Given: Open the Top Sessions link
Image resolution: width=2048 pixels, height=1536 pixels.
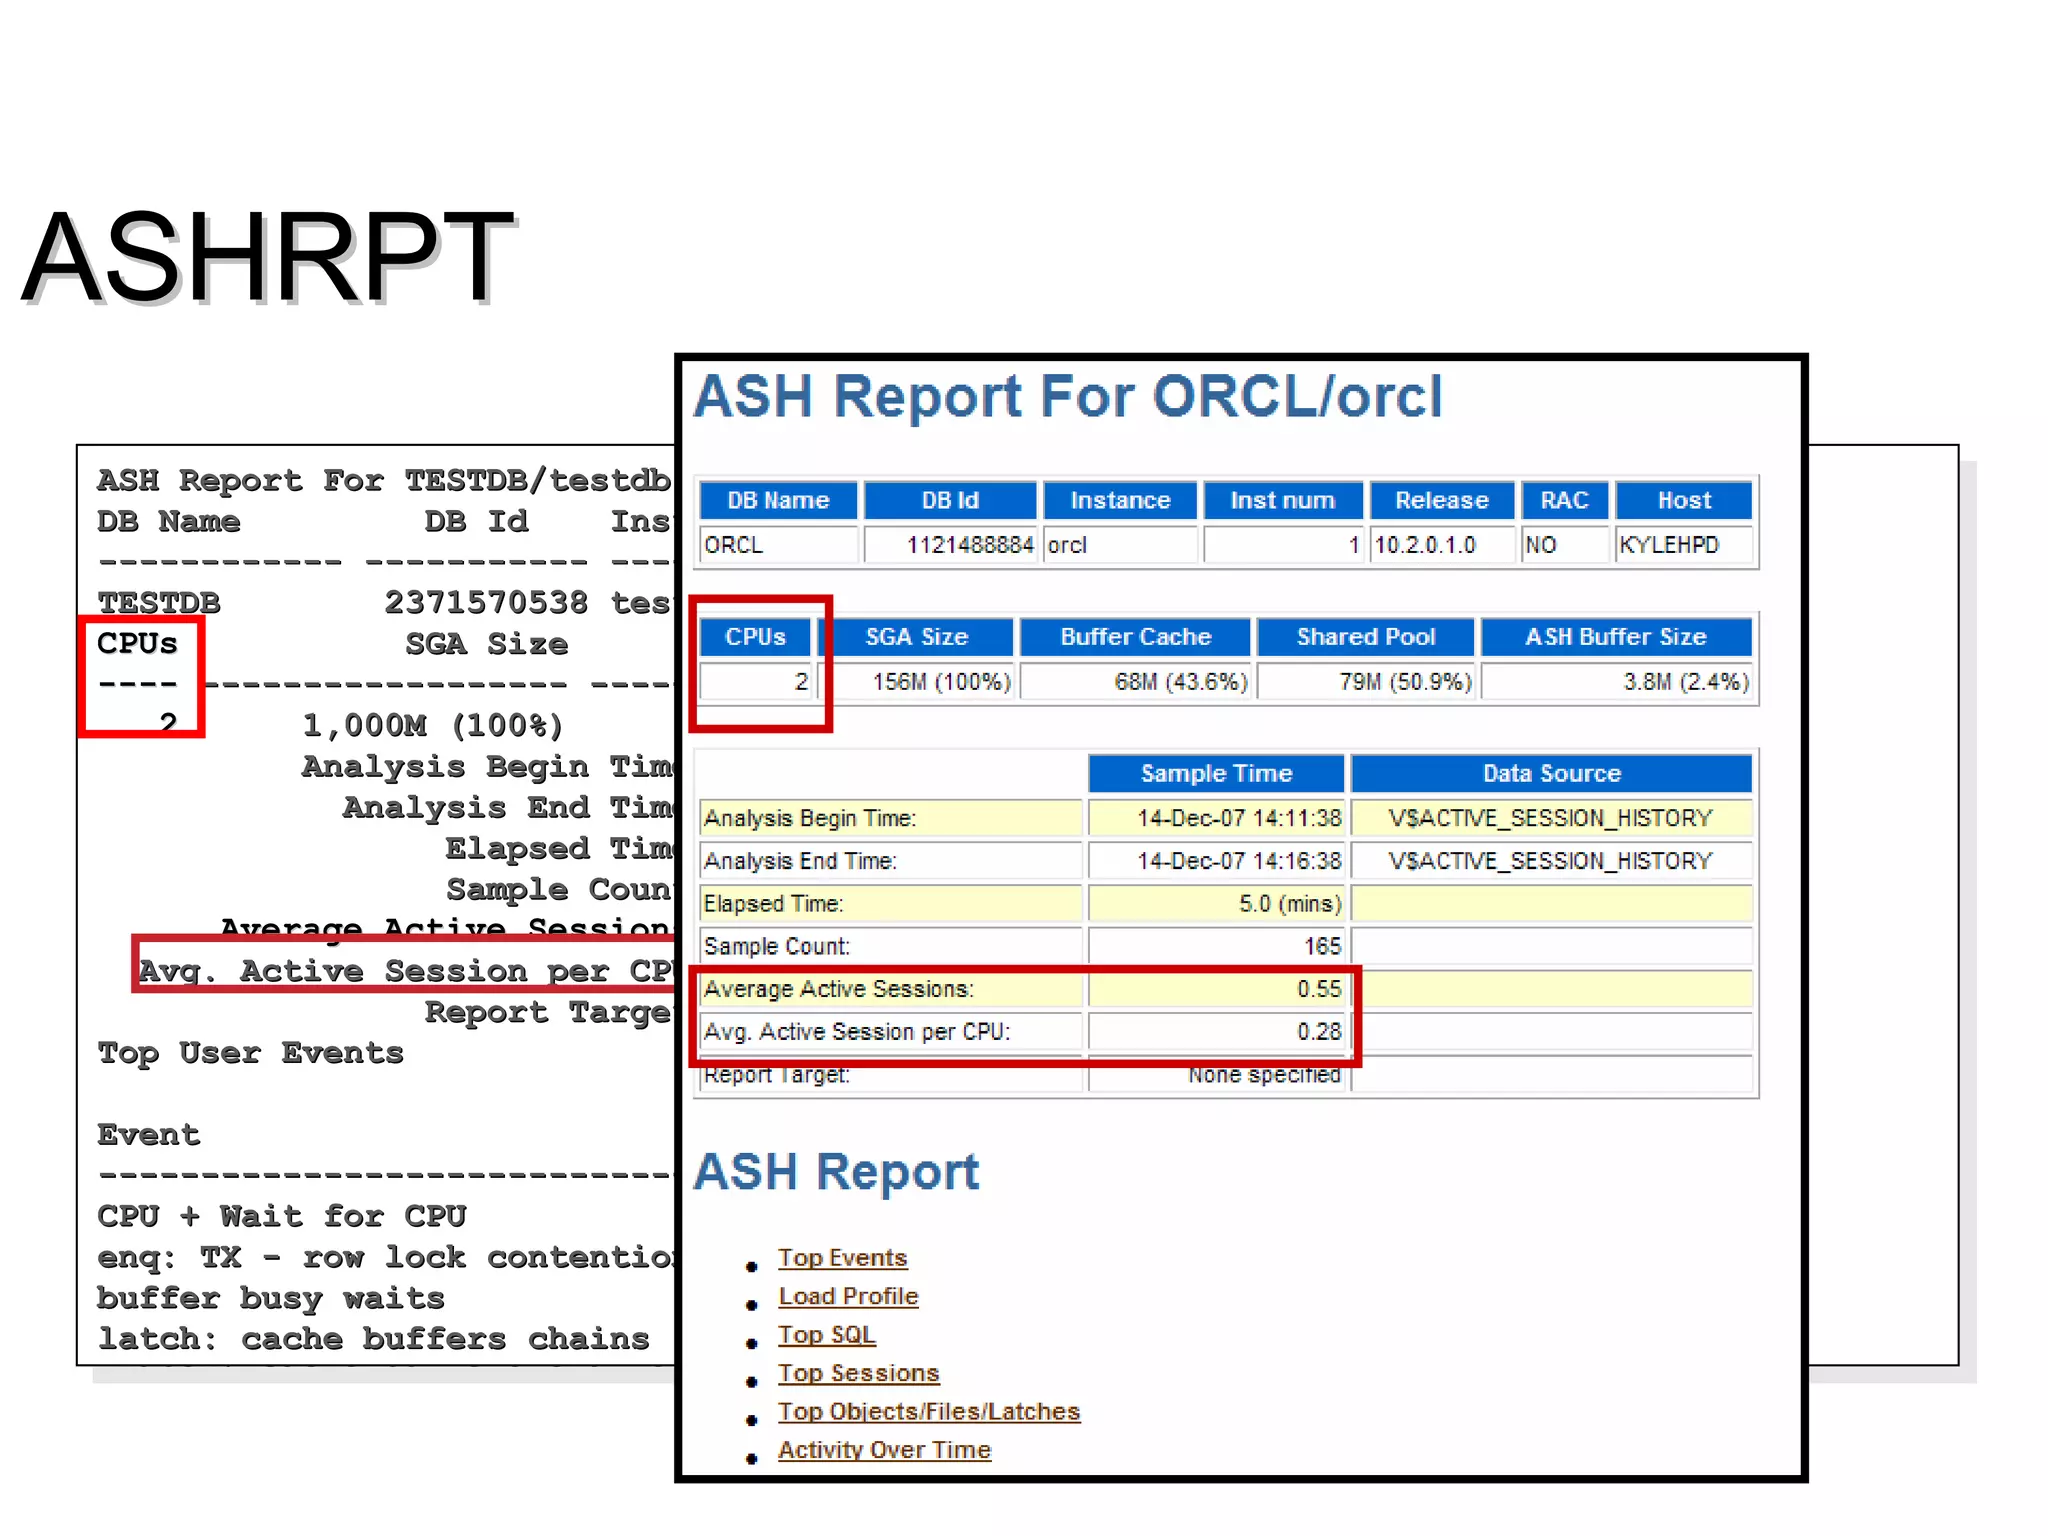Looking at the screenshot, I should [x=858, y=1373].
